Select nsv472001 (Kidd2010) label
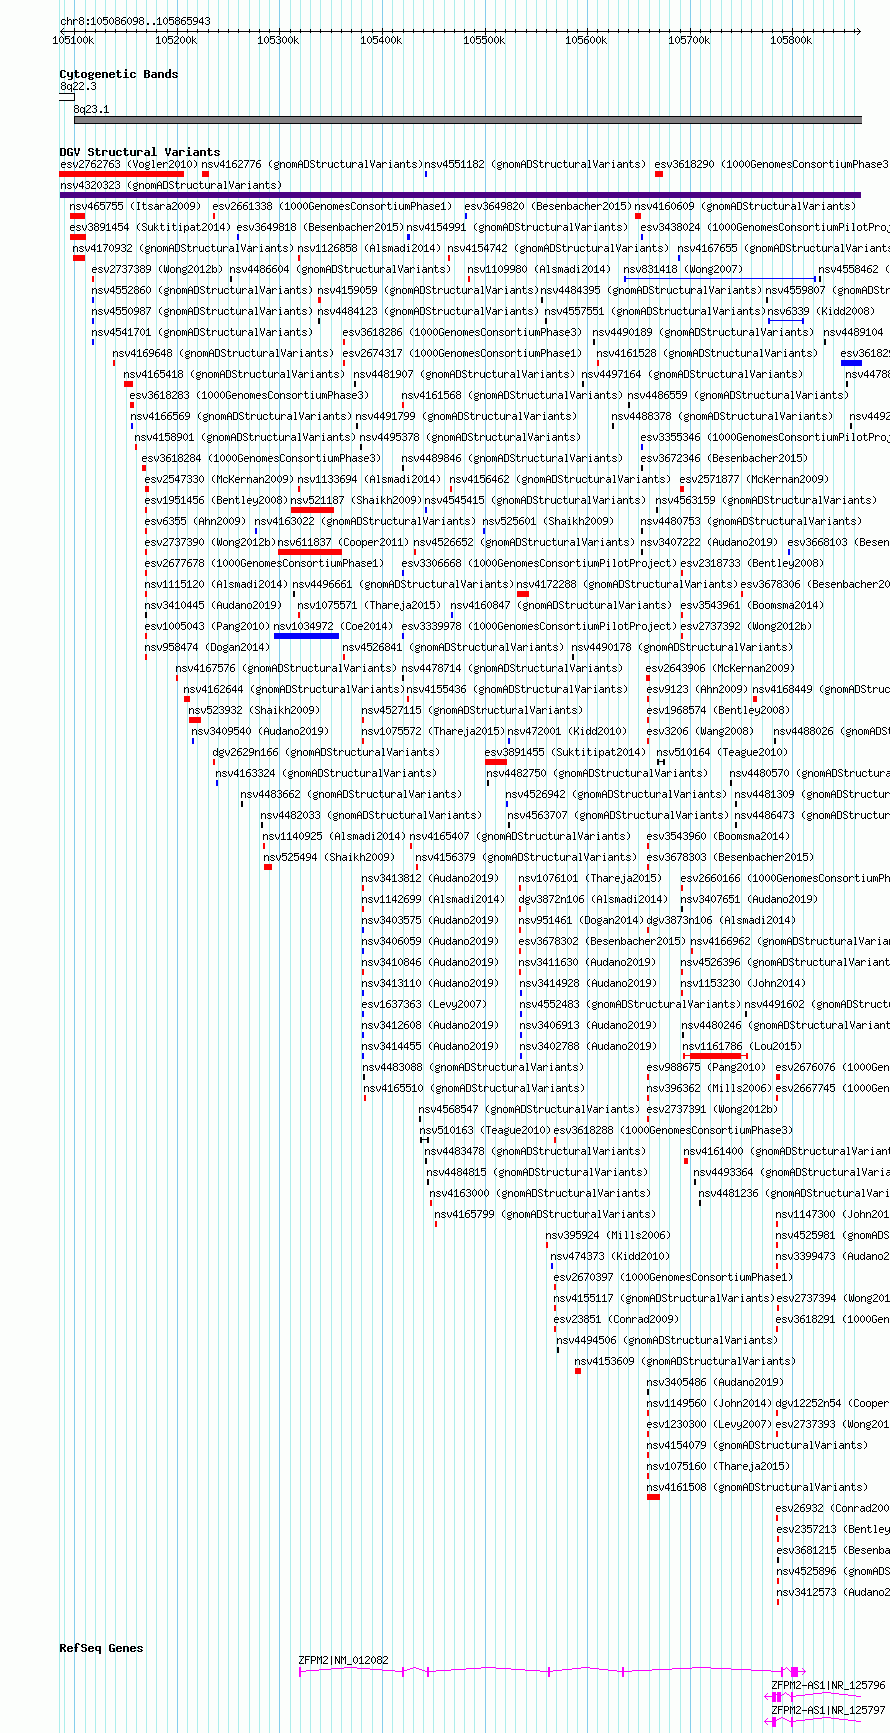The height and width of the screenshot is (1733, 890). 567,731
